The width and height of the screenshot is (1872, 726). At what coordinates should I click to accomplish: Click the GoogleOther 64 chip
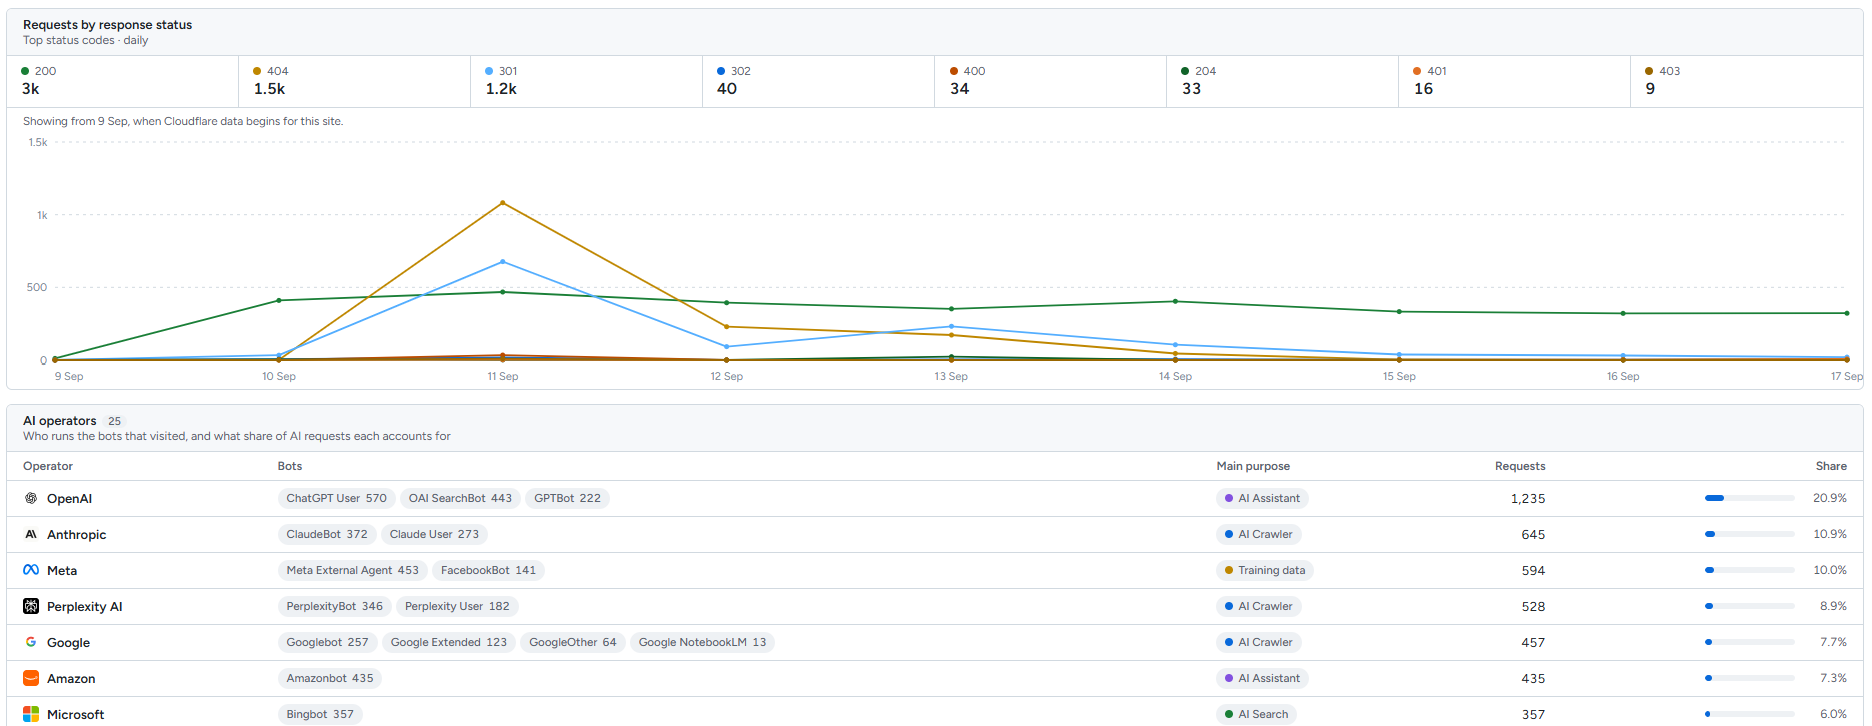pyautogui.click(x=573, y=642)
